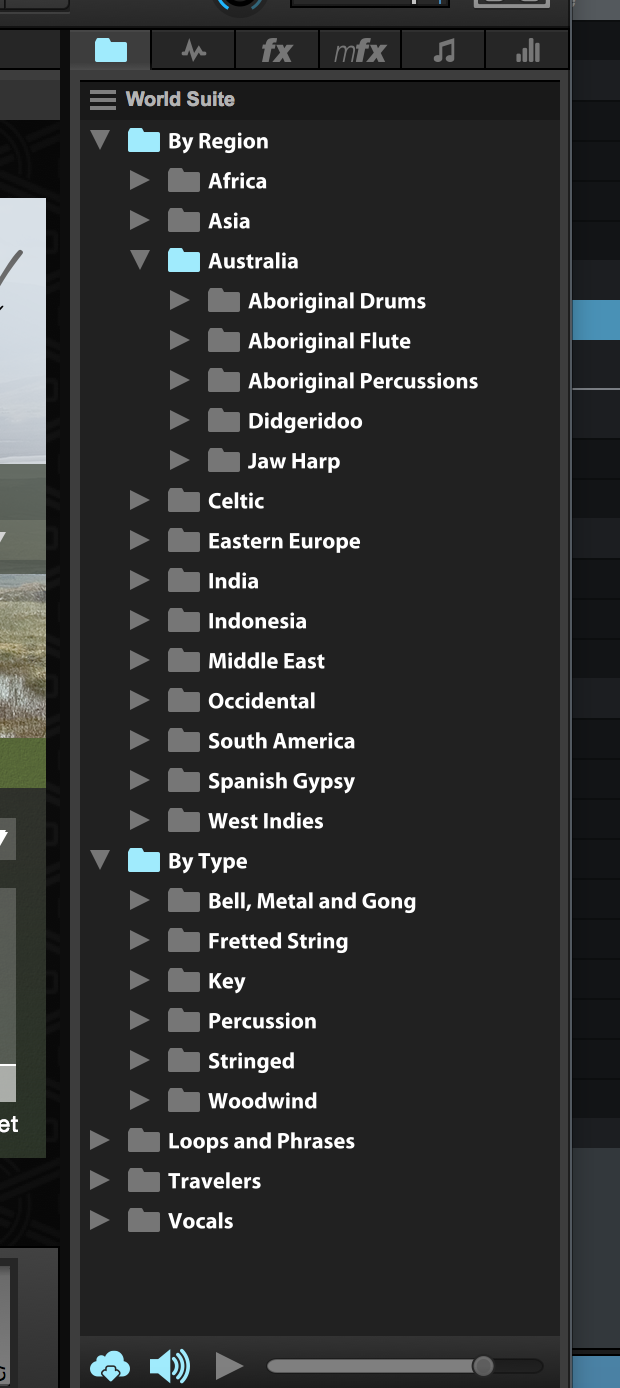Image resolution: width=620 pixels, height=1388 pixels.
Task: Open the Vocals folder
Action: [x=200, y=1221]
